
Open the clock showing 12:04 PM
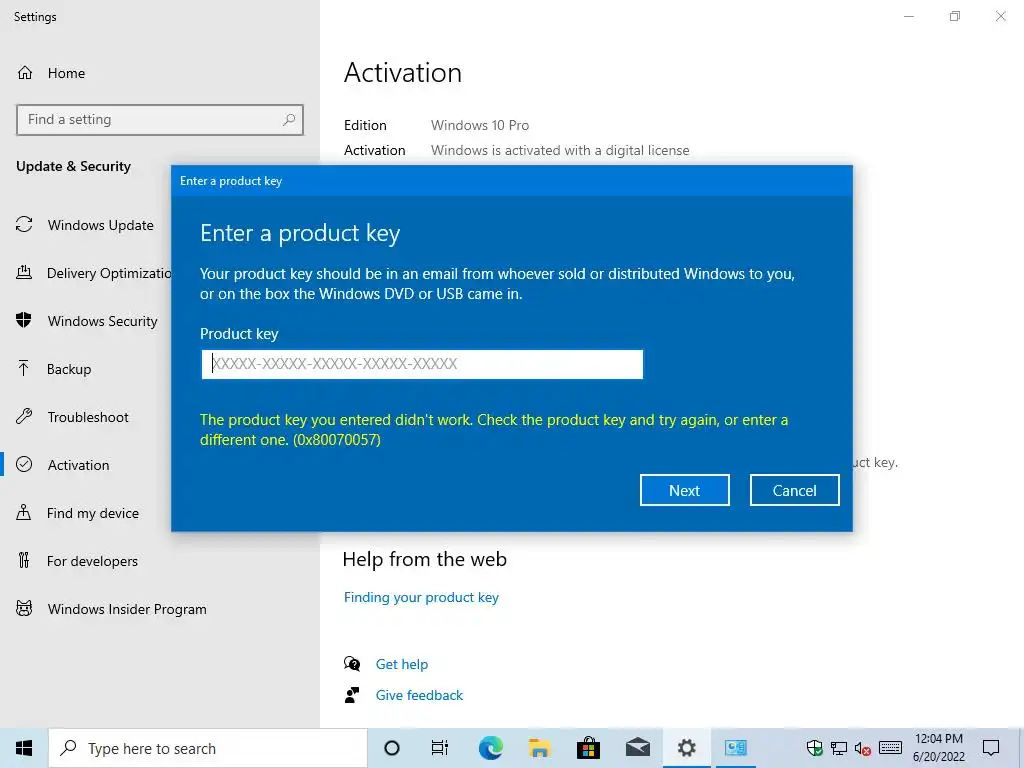click(938, 748)
